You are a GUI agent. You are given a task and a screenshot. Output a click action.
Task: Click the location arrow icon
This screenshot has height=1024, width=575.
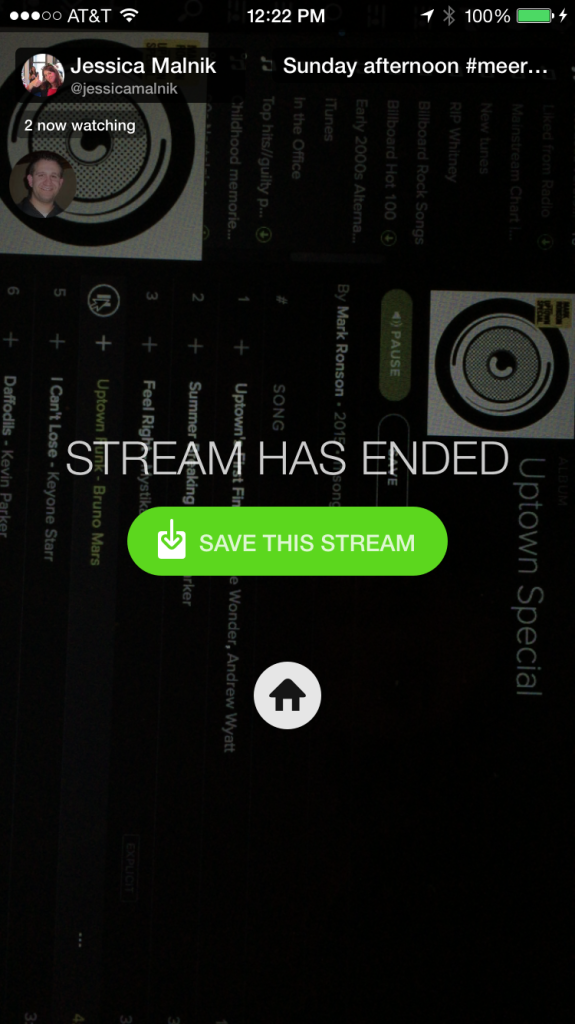[427, 16]
